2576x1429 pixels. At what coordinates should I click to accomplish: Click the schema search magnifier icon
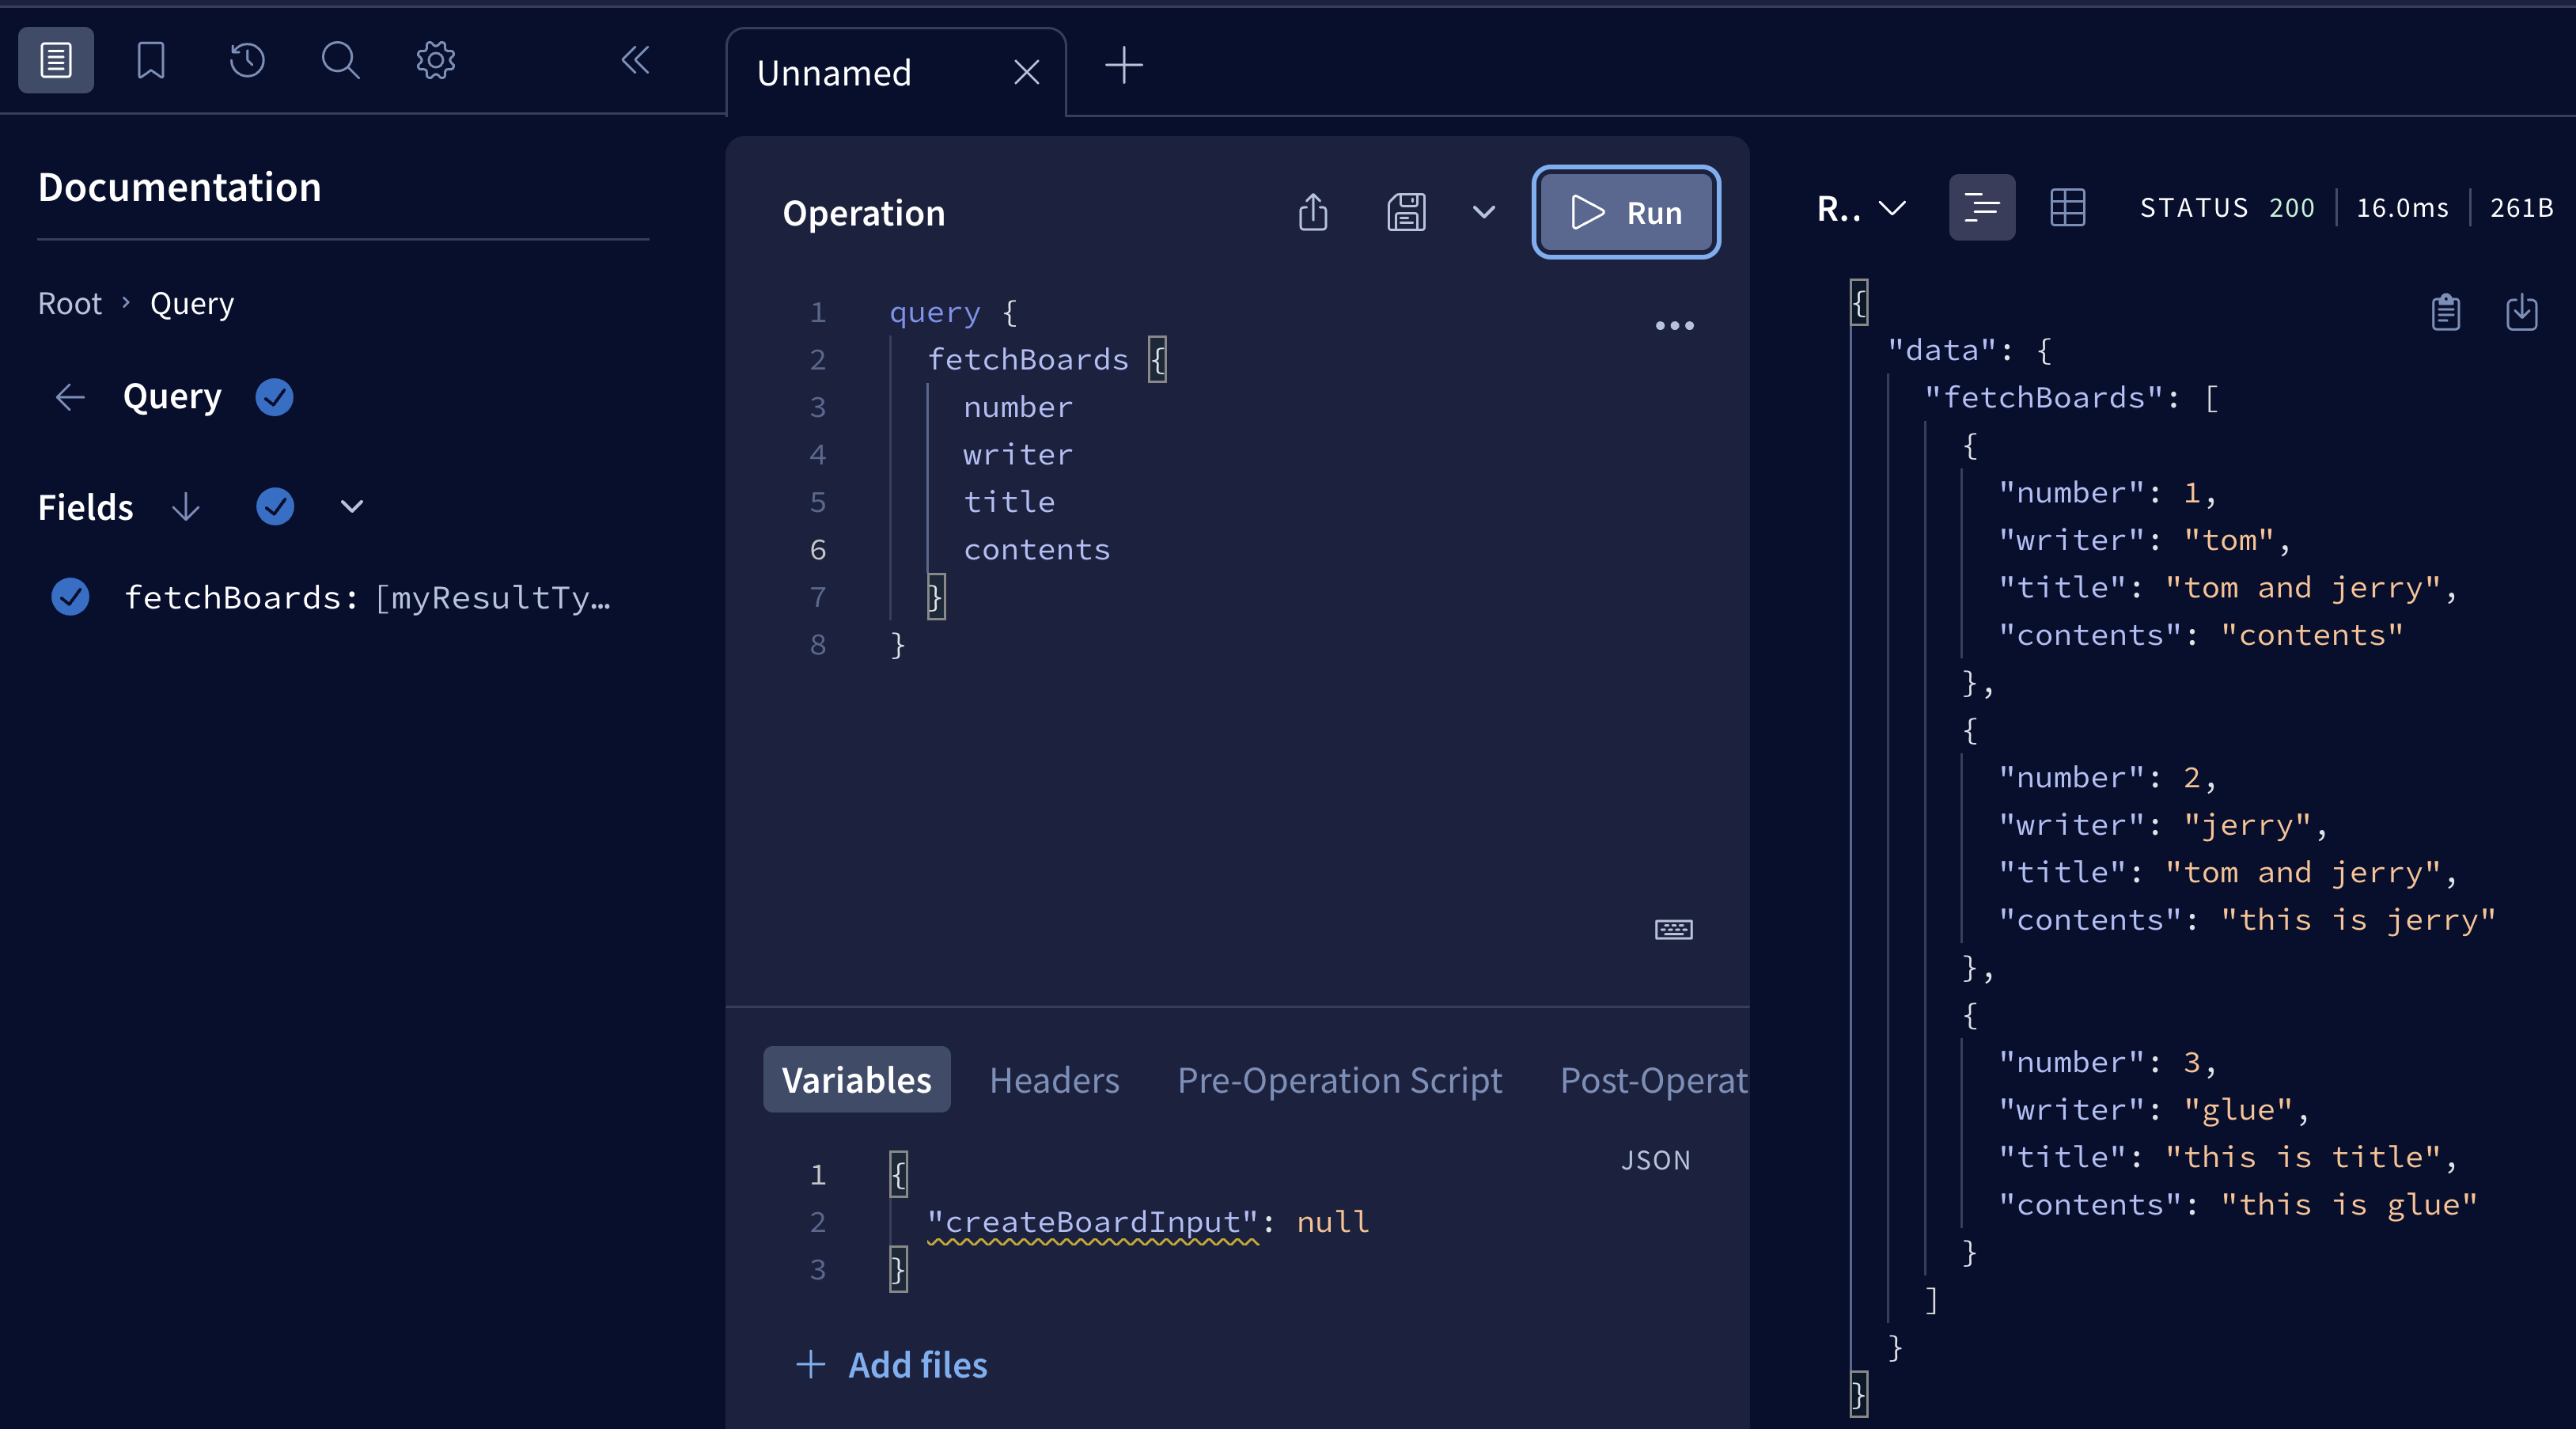pos(340,60)
